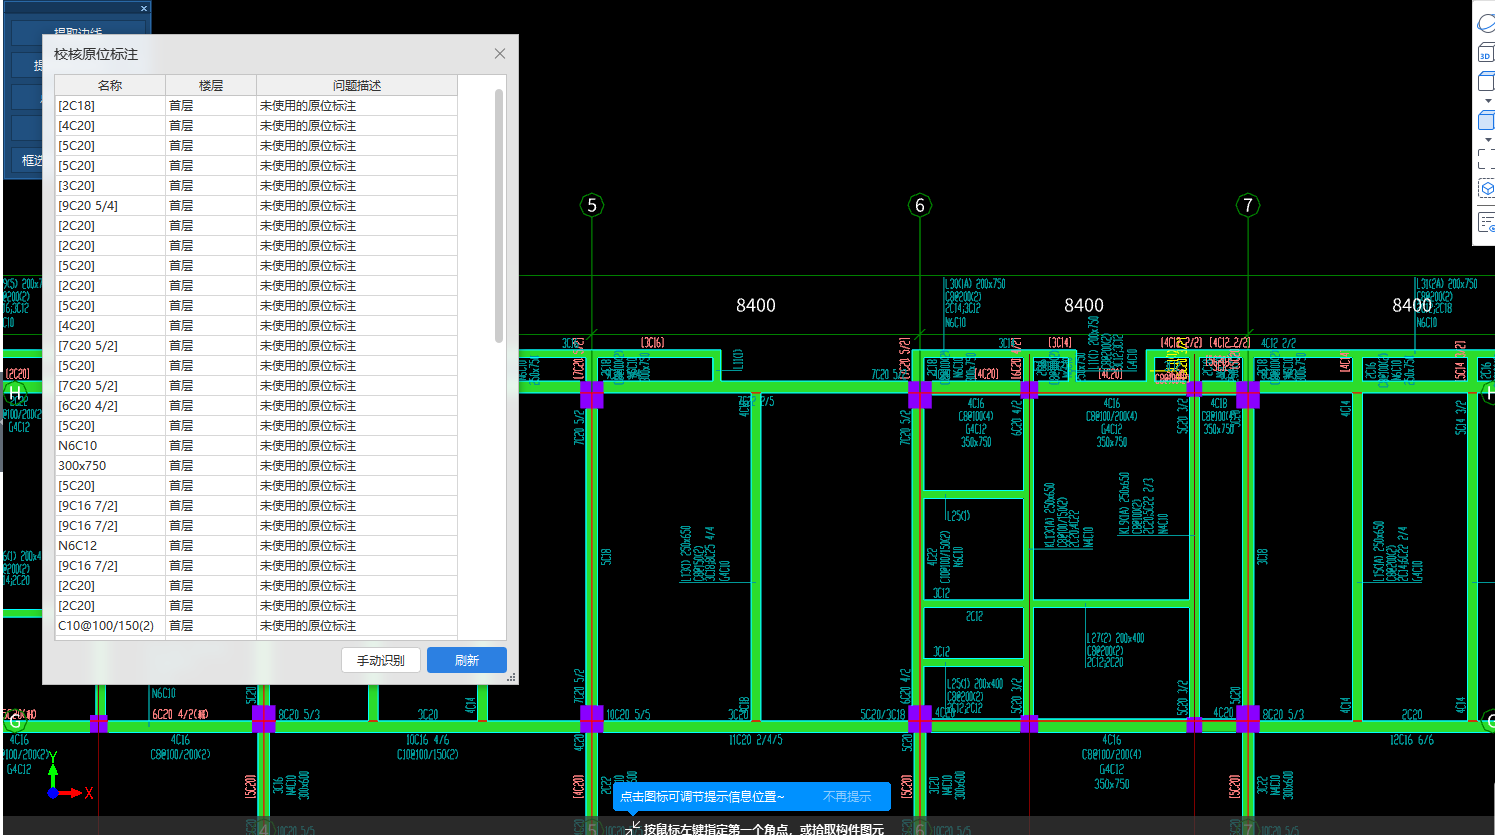Click the 8400 dimension between axes 6 and 7
1495x835 pixels.
[1084, 305]
